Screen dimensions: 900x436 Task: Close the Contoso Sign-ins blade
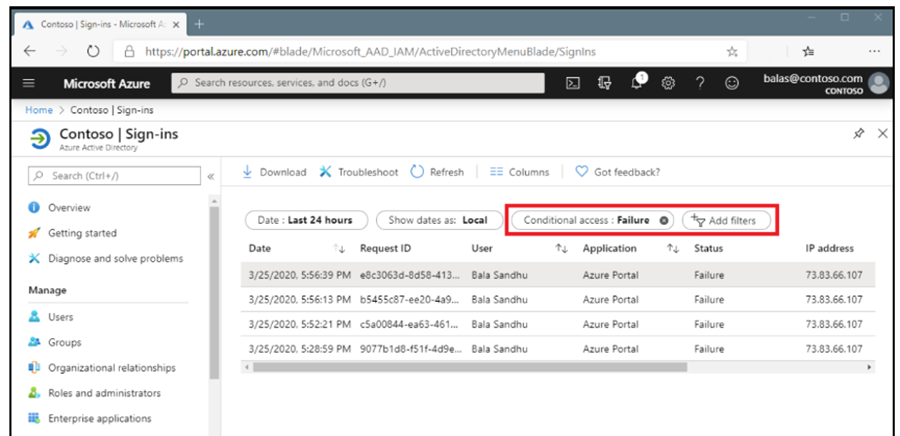coord(883,134)
